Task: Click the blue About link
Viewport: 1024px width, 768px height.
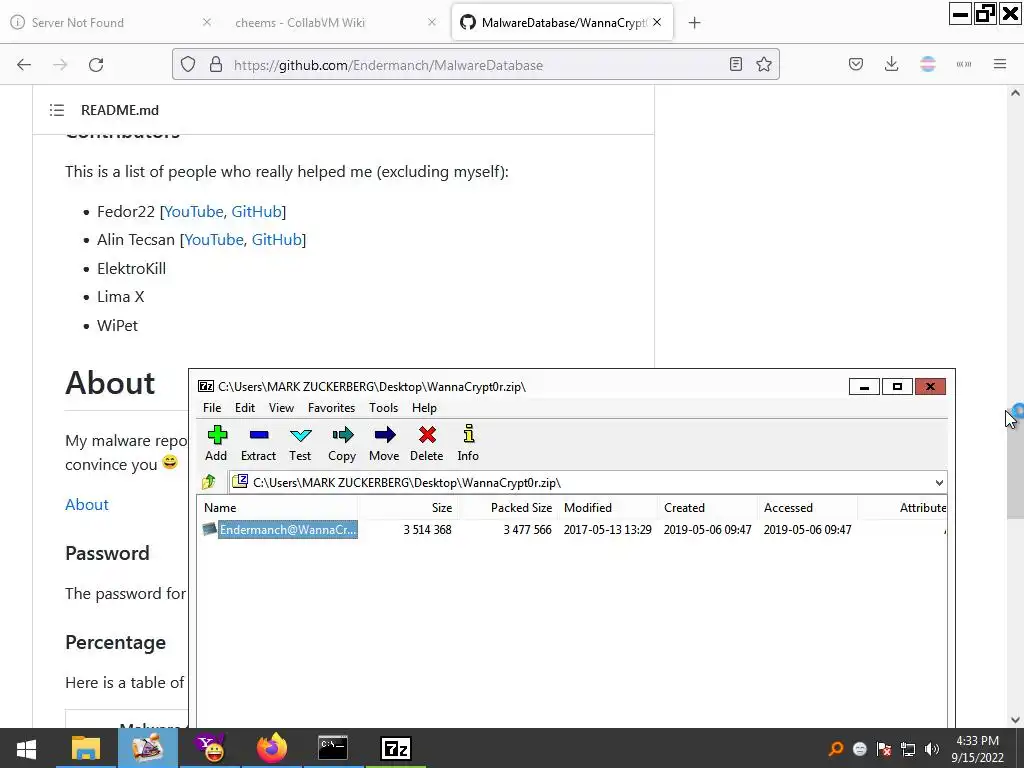Action: (87, 505)
